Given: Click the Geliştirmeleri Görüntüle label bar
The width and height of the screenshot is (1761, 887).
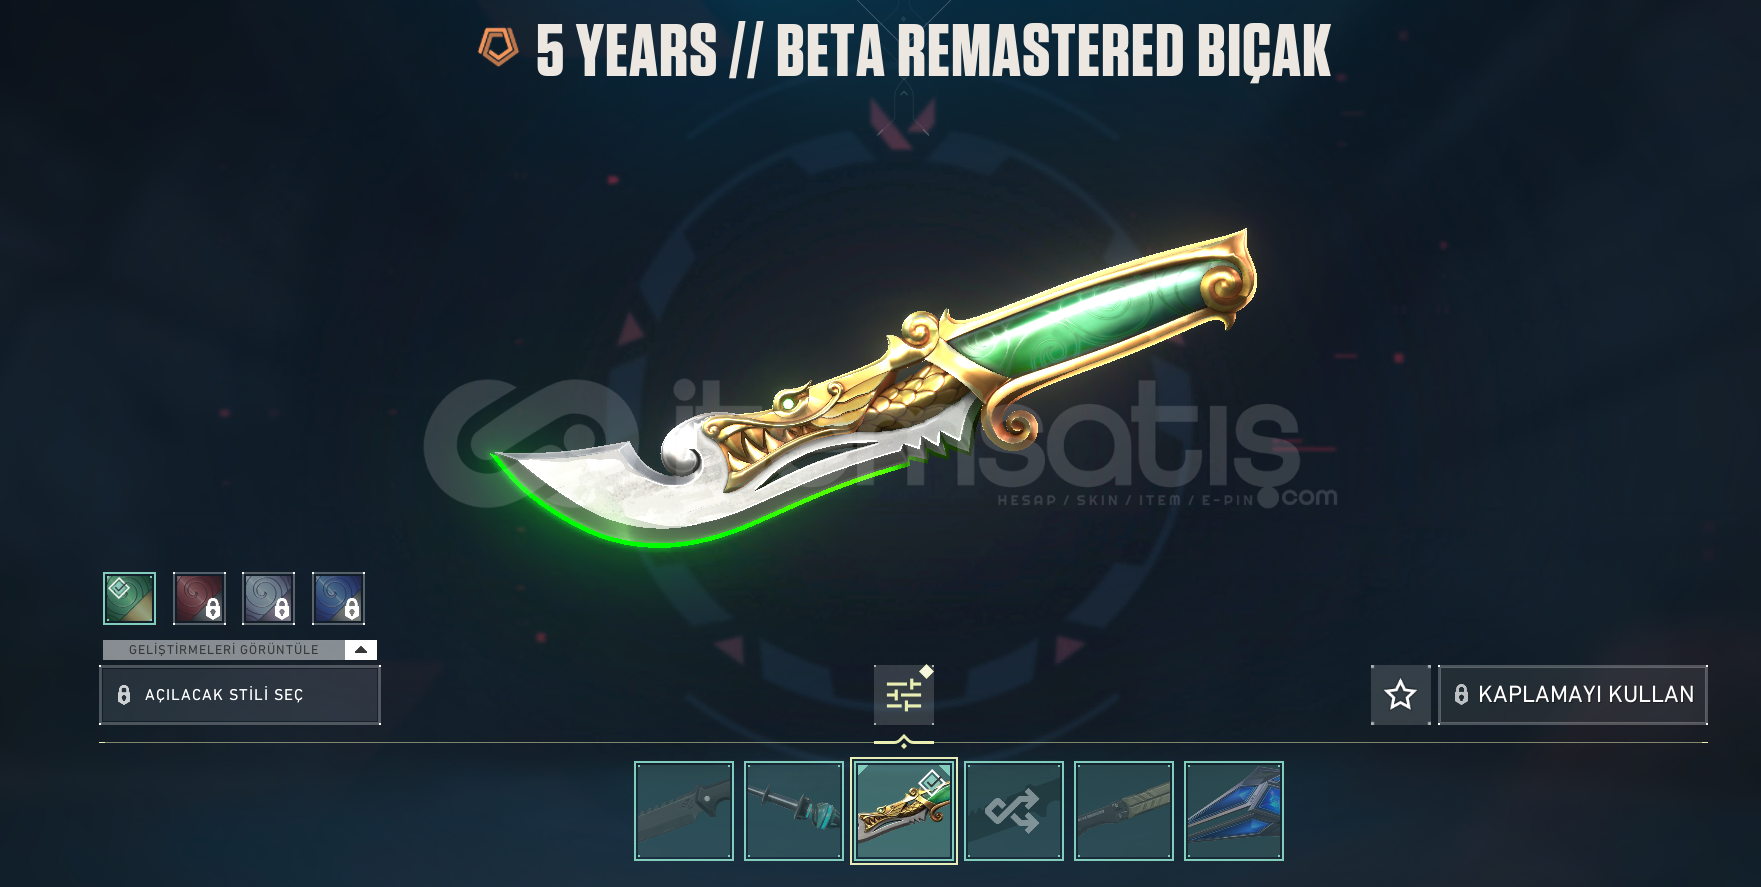Looking at the screenshot, I should tap(224, 650).
